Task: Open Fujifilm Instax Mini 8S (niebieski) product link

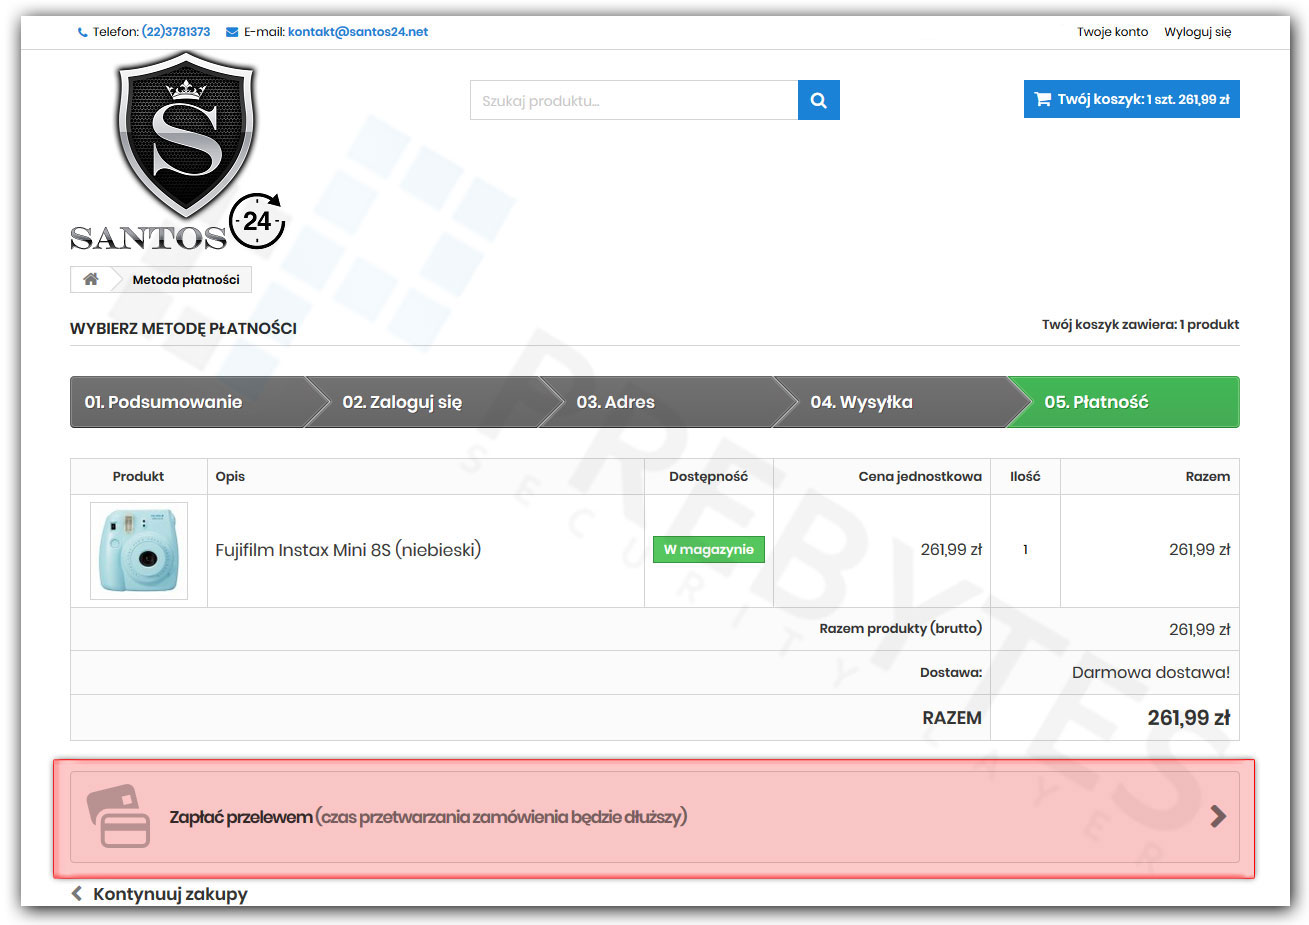Action: [x=348, y=550]
